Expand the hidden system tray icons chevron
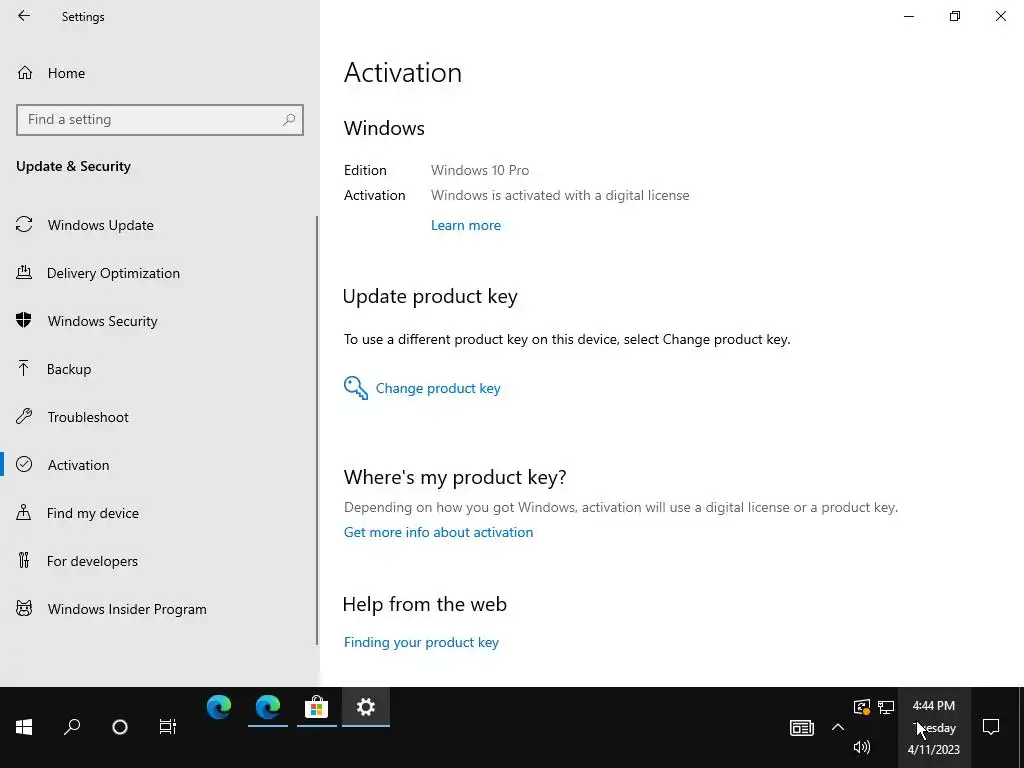1024x768 pixels. 838,728
